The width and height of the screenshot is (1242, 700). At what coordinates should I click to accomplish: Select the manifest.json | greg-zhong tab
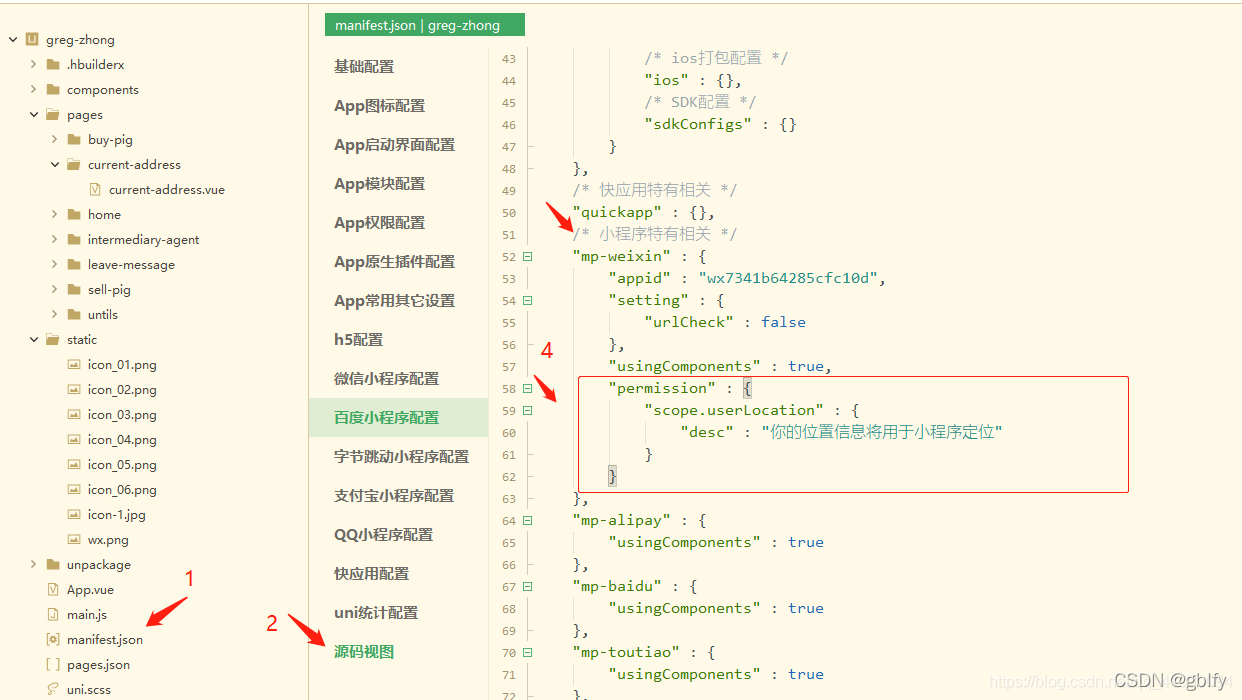coord(425,26)
